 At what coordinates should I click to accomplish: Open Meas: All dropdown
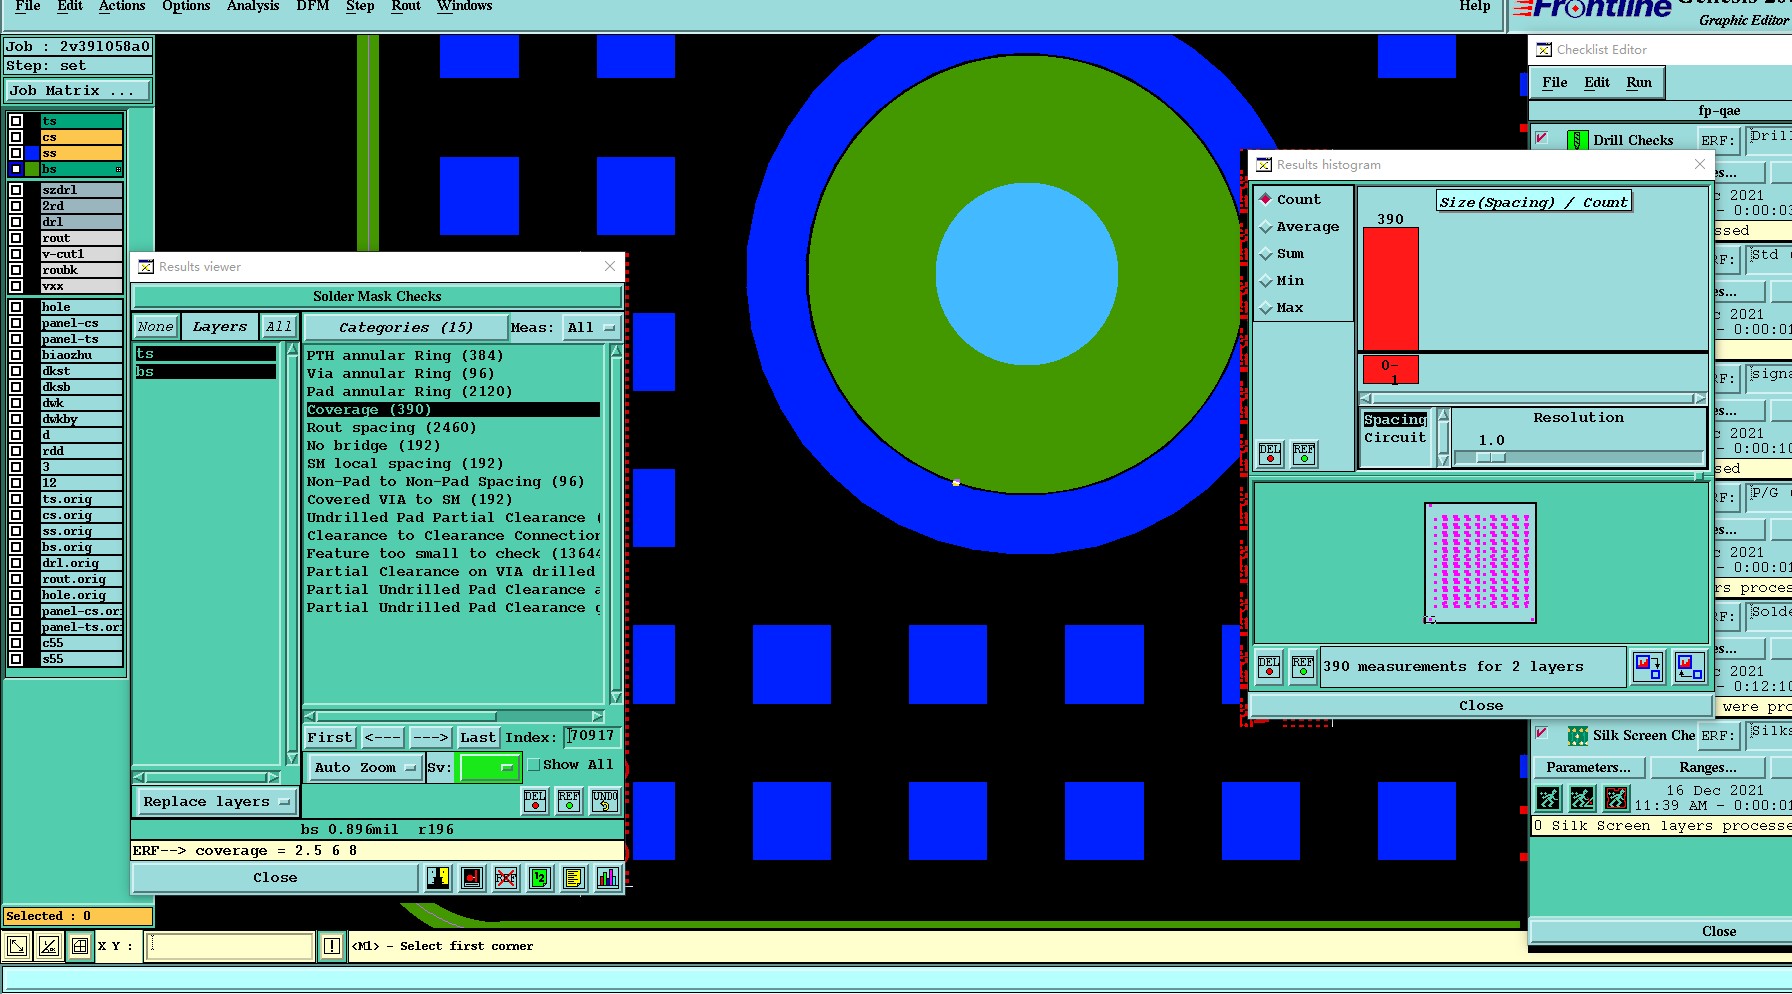591,328
